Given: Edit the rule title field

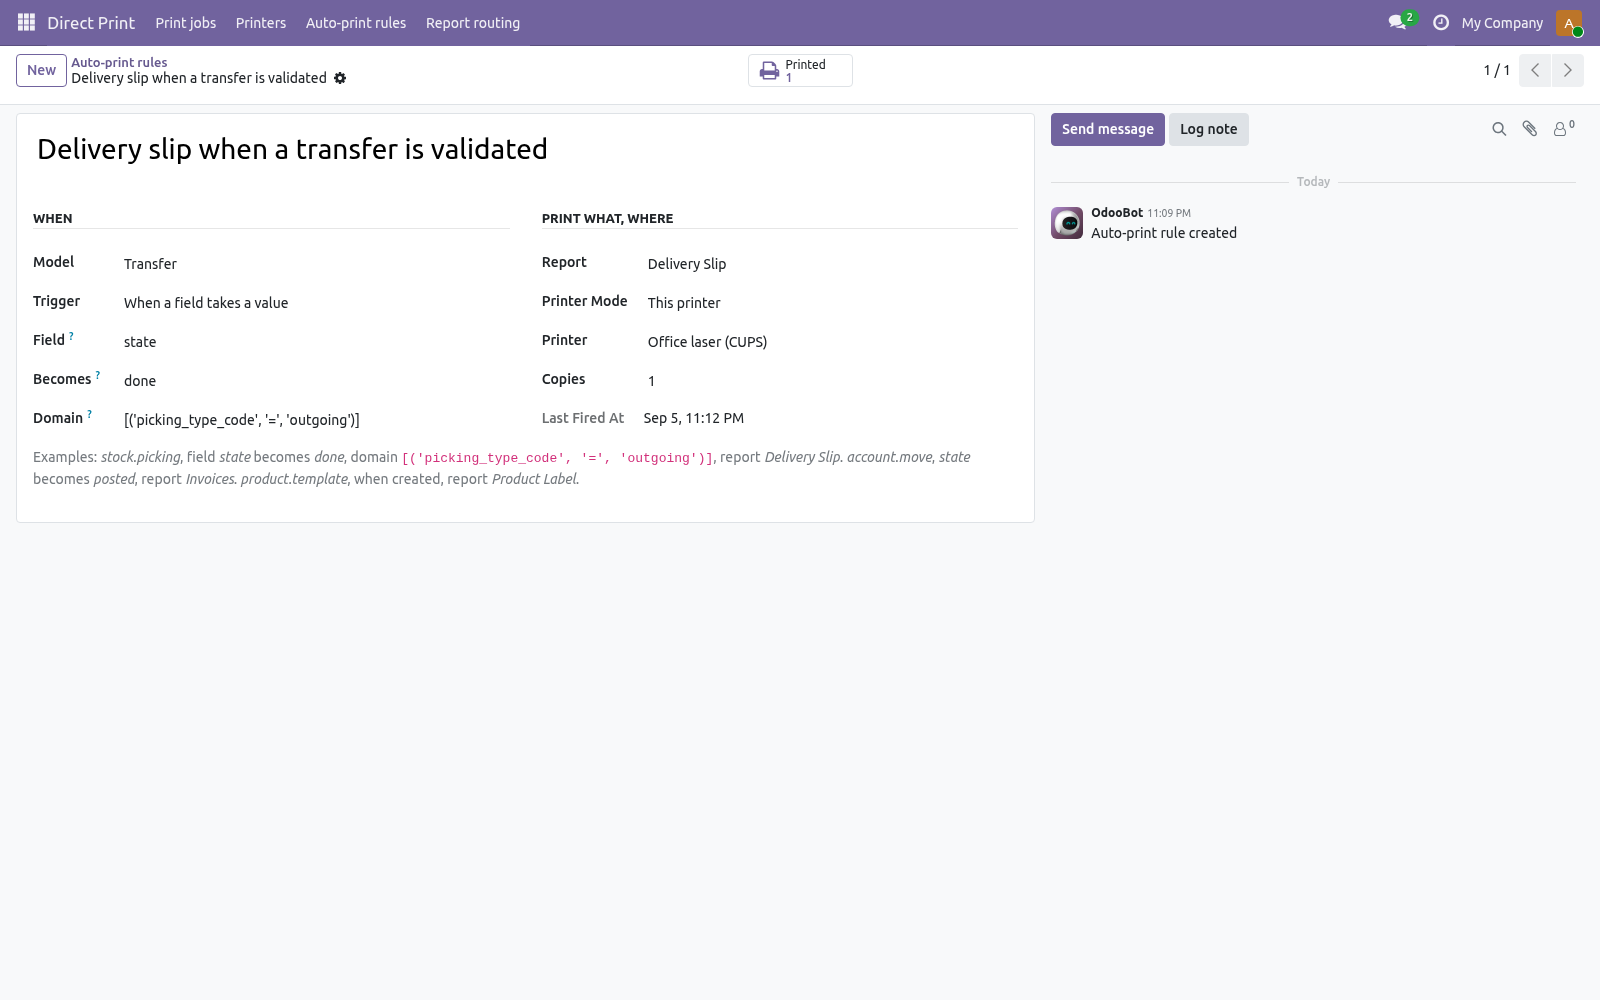Looking at the screenshot, I should tap(525, 149).
